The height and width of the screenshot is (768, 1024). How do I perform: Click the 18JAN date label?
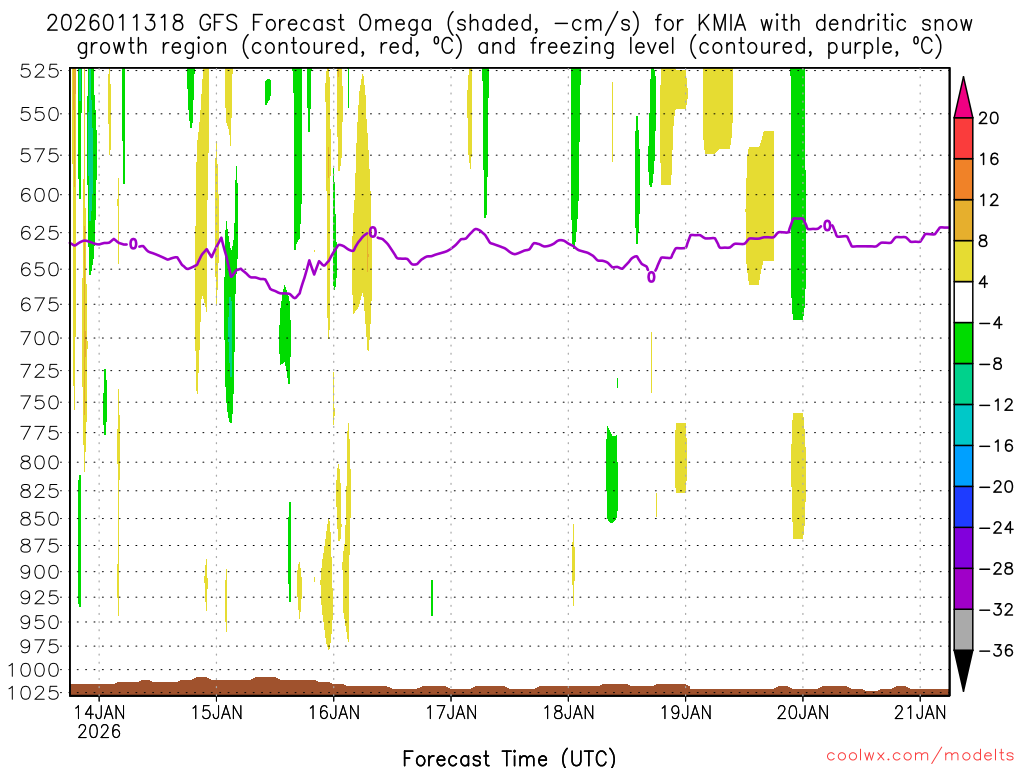pos(568,712)
